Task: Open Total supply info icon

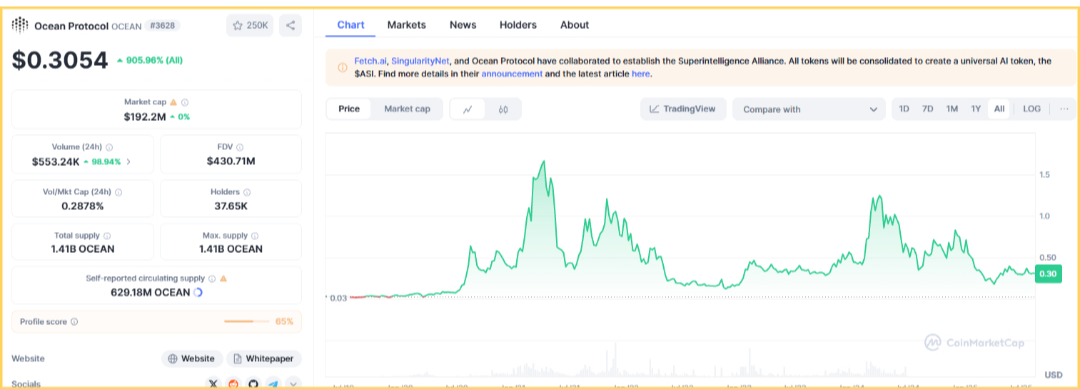Action: tap(107, 235)
